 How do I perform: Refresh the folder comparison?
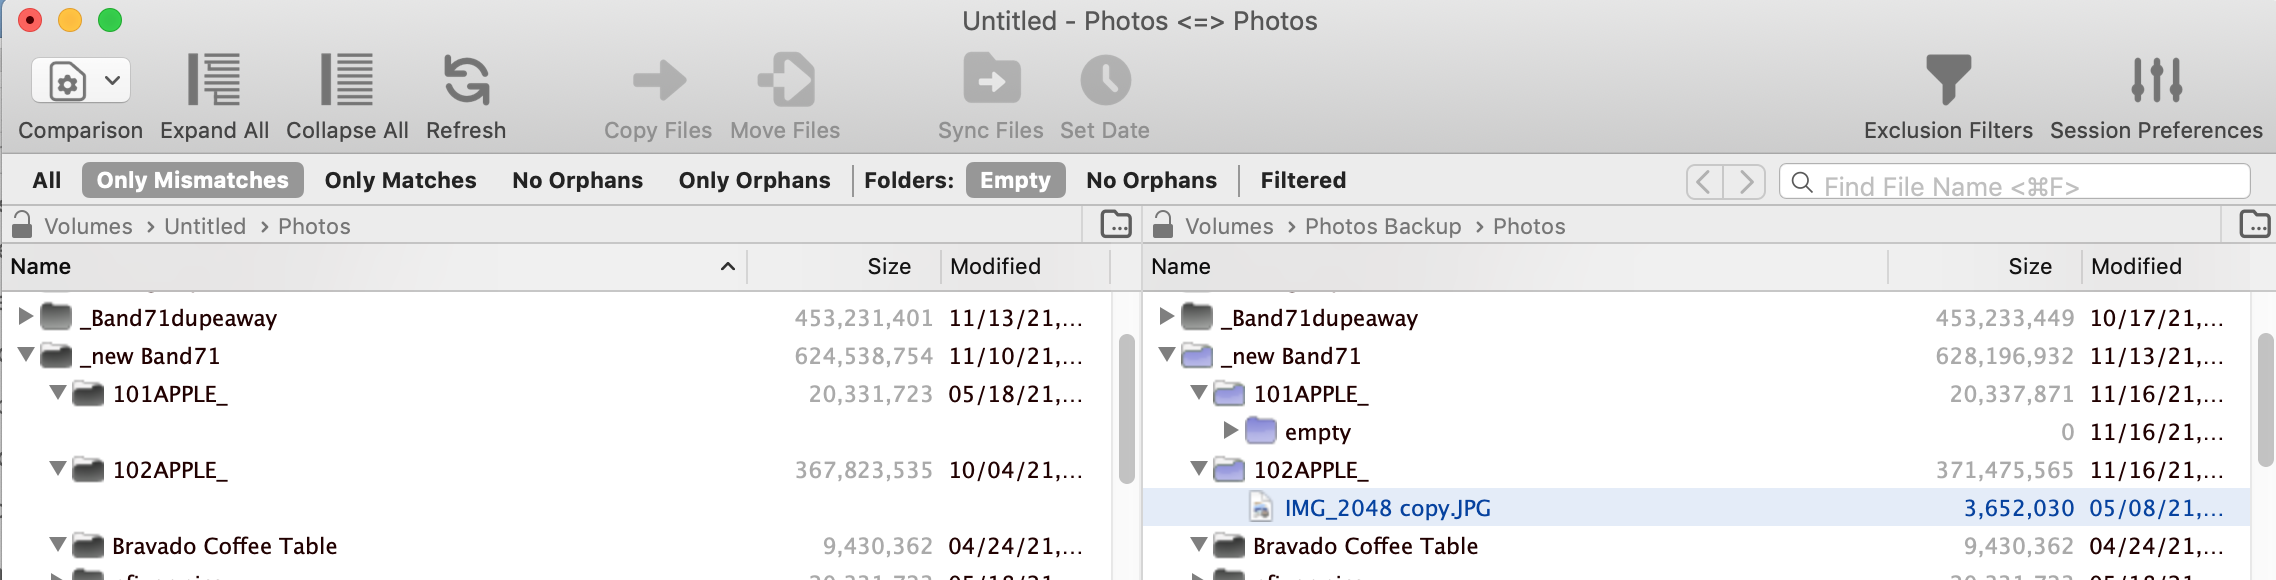coord(466,80)
